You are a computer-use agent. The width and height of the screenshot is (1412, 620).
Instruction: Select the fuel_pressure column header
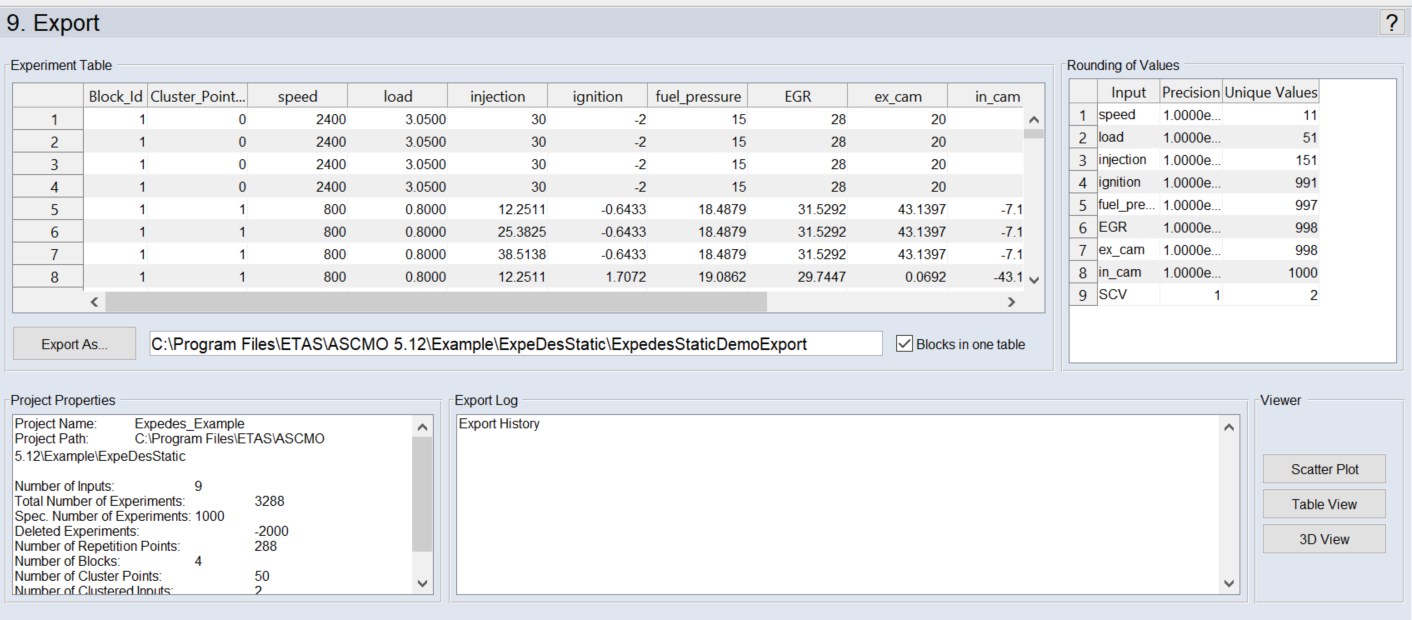tap(698, 97)
